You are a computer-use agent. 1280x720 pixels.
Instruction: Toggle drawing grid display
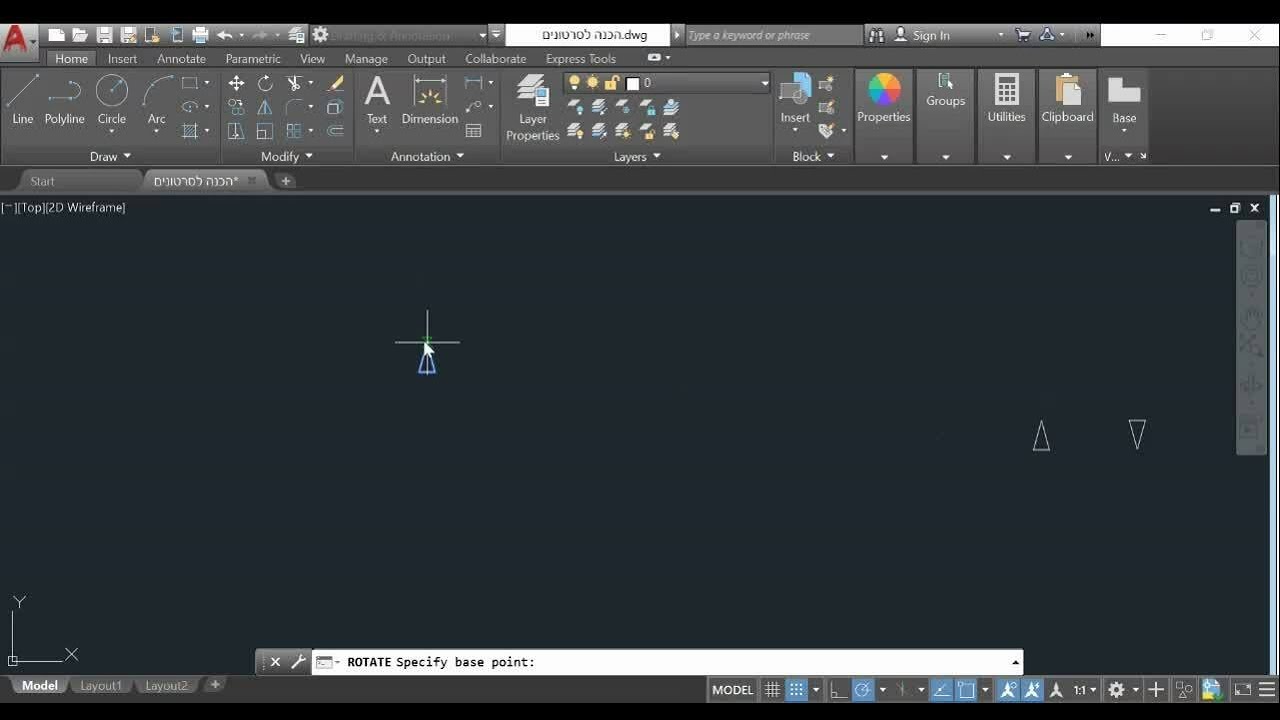[x=772, y=690]
